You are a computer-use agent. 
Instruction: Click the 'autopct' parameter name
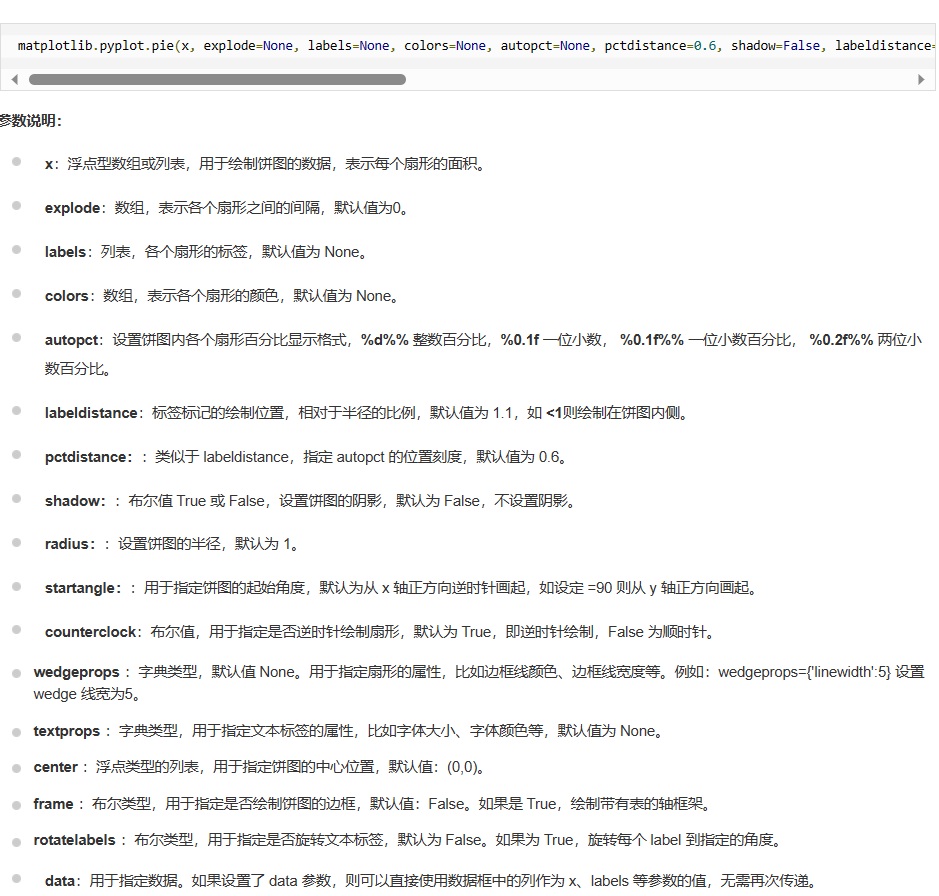(71, 340)
